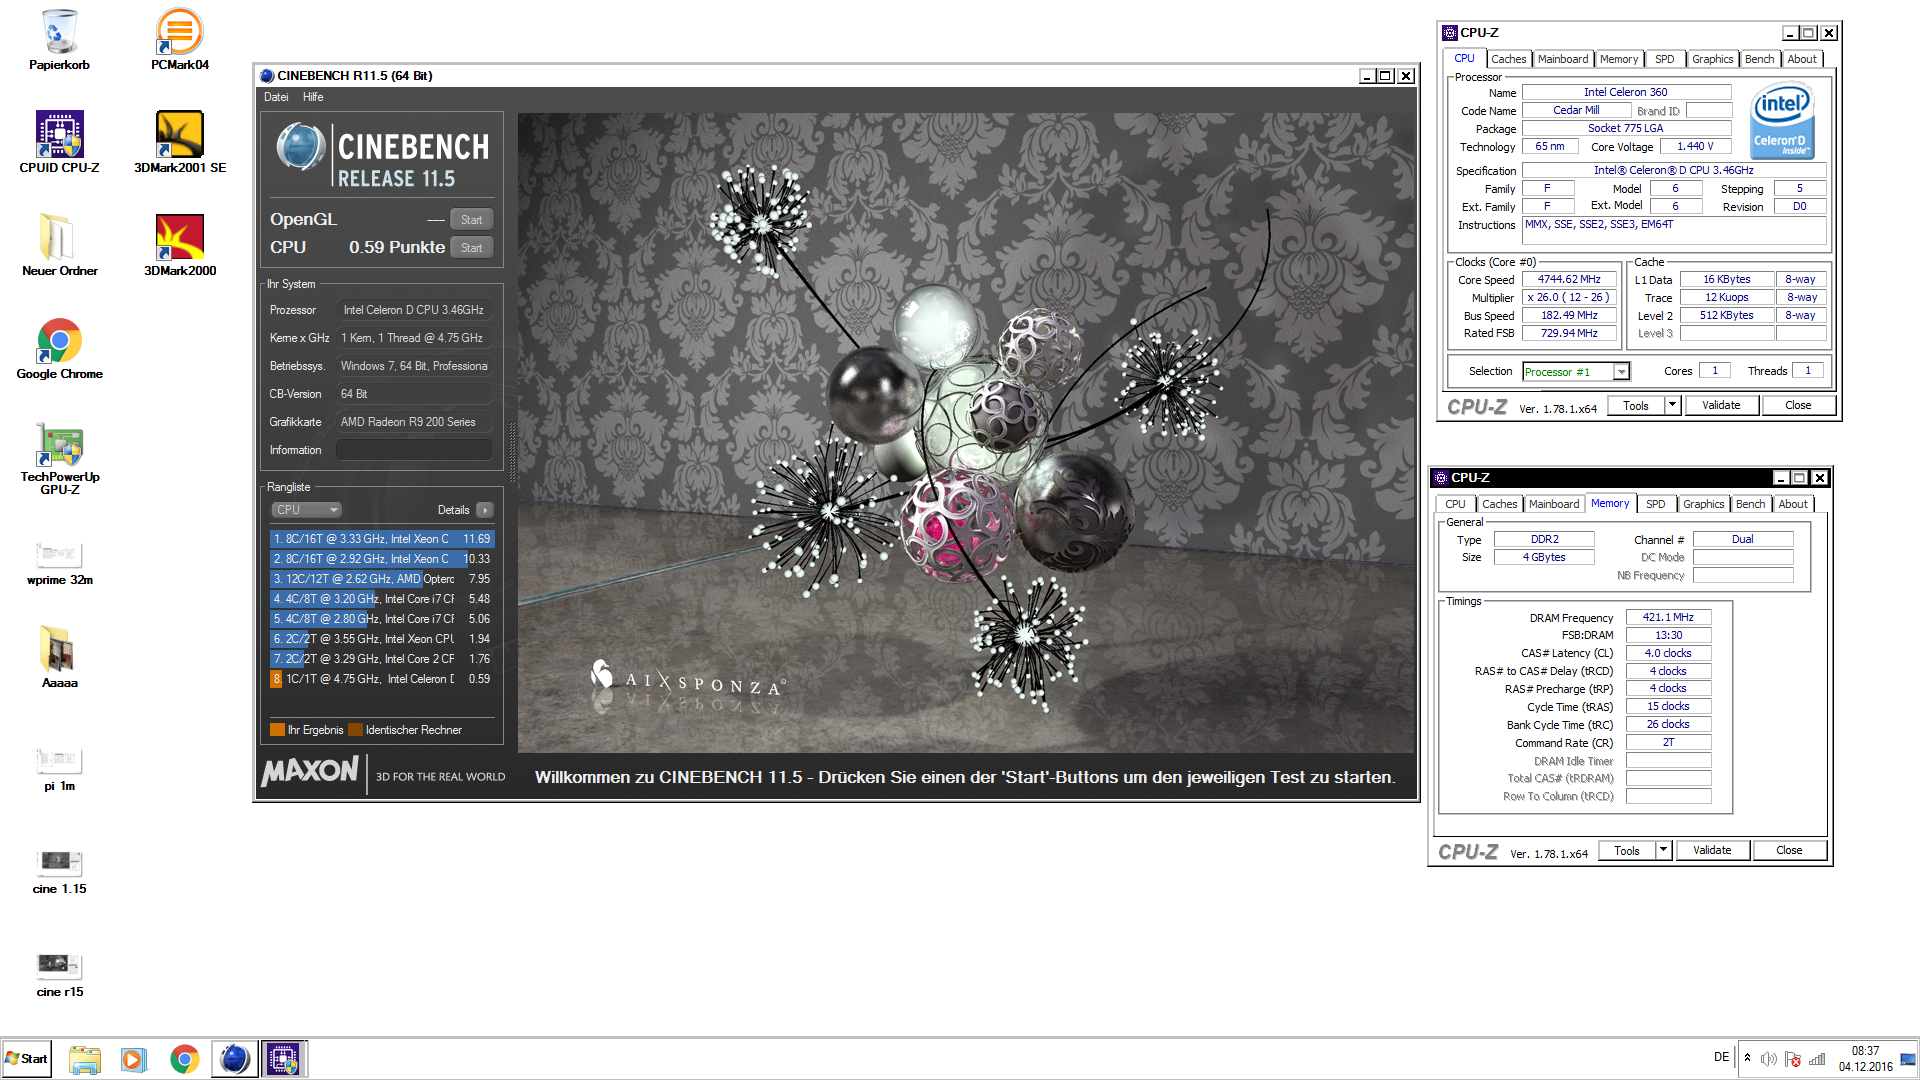Screen dimensions: 1920x1080
Task: Click network signal tray icon
Action: coord(1817,1059)
